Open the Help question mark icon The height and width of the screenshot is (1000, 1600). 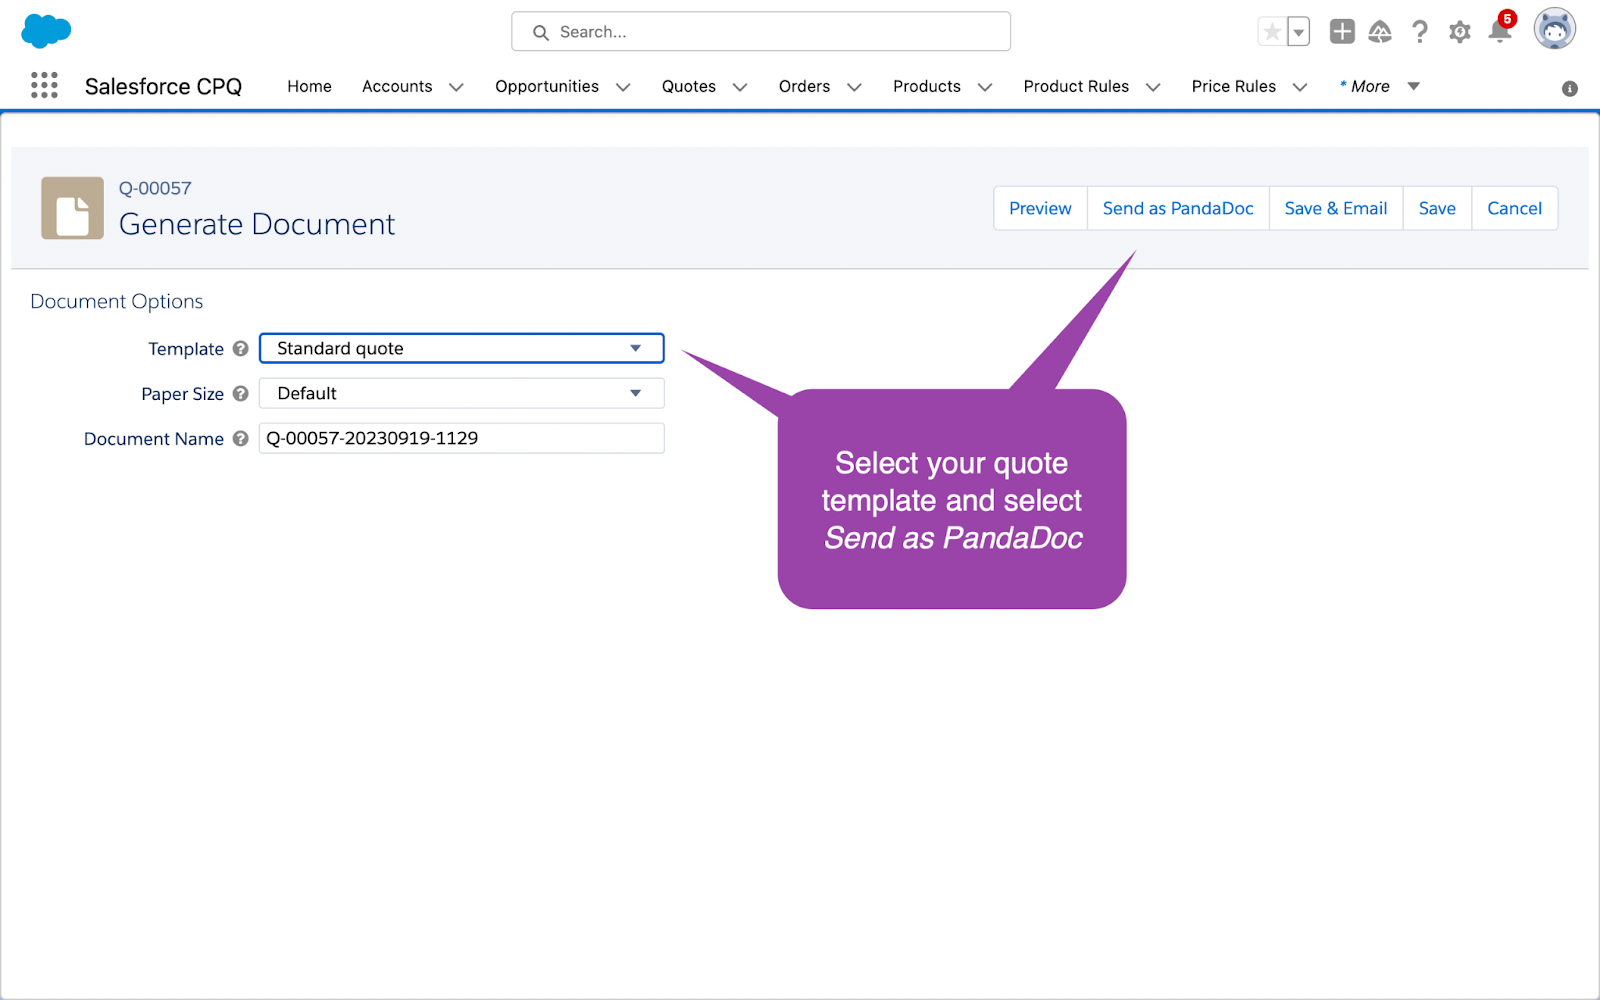pos(1420,32)
